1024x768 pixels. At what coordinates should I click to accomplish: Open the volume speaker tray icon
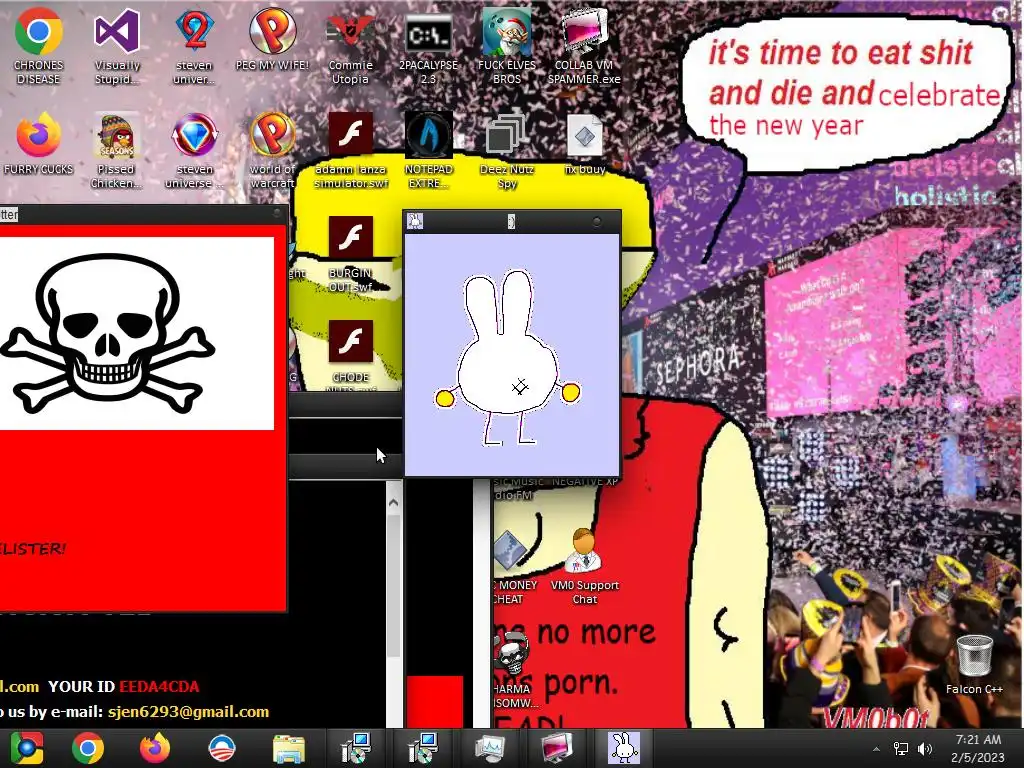925,749
